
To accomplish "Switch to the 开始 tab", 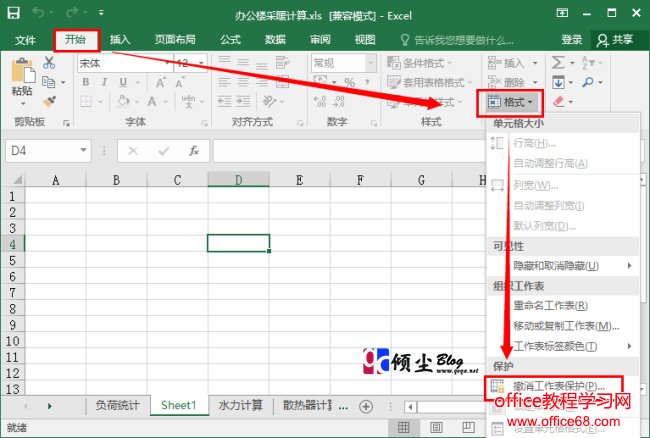I will point(75,40).
